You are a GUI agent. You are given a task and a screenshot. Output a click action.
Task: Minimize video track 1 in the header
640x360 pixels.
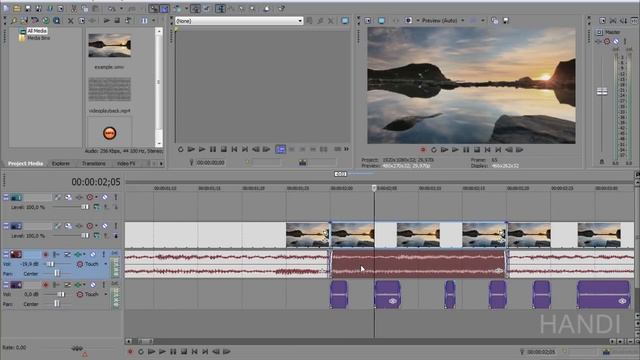click(6, 197)
